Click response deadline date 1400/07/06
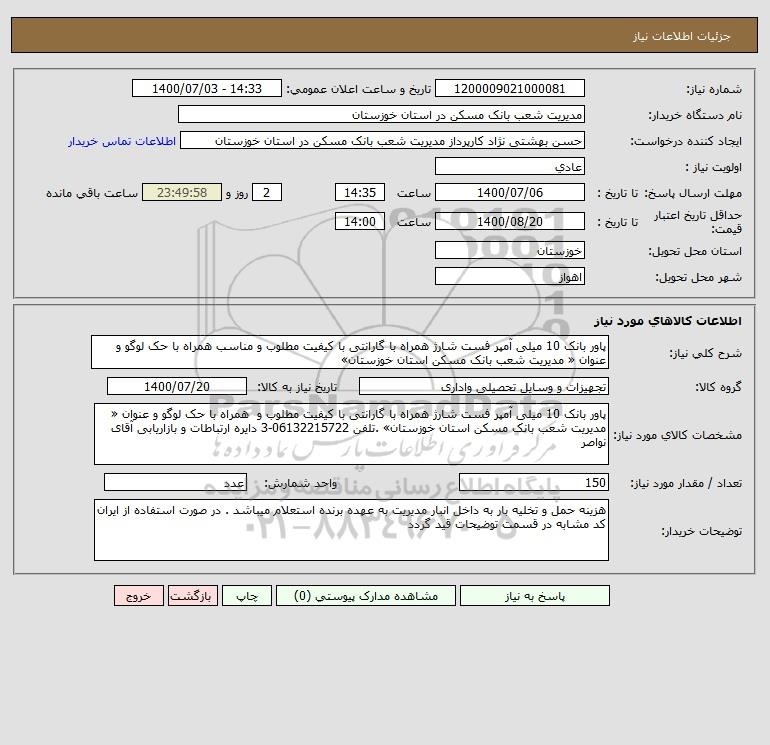Screen dimensions: 770x745 pos(510,193)
